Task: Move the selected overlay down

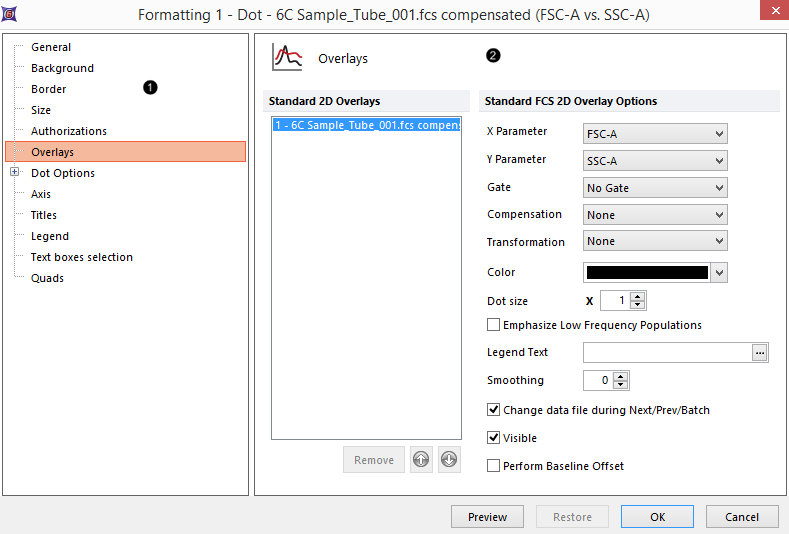Action: [x=449, y=460]
